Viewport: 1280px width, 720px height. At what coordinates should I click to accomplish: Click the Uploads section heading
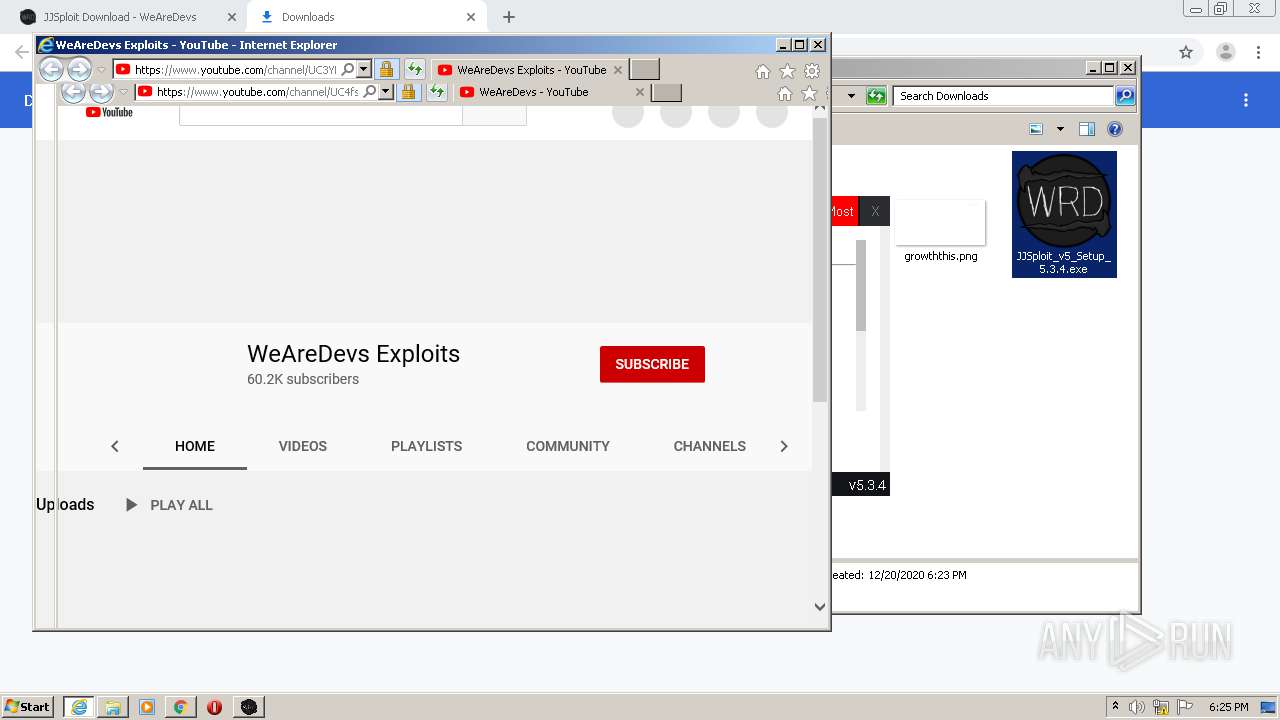tap(65, 504)
